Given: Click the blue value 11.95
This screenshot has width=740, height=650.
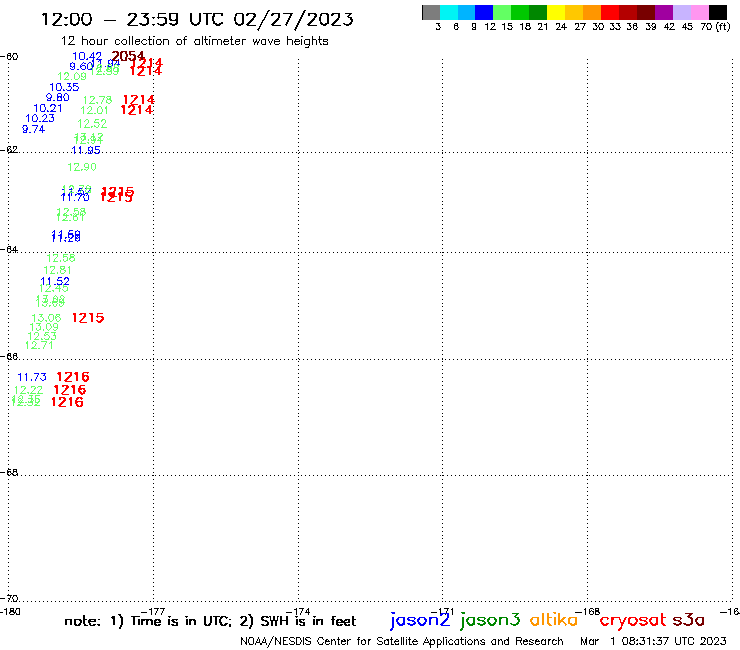Looking at the screenshot, I should coord(86,150).
